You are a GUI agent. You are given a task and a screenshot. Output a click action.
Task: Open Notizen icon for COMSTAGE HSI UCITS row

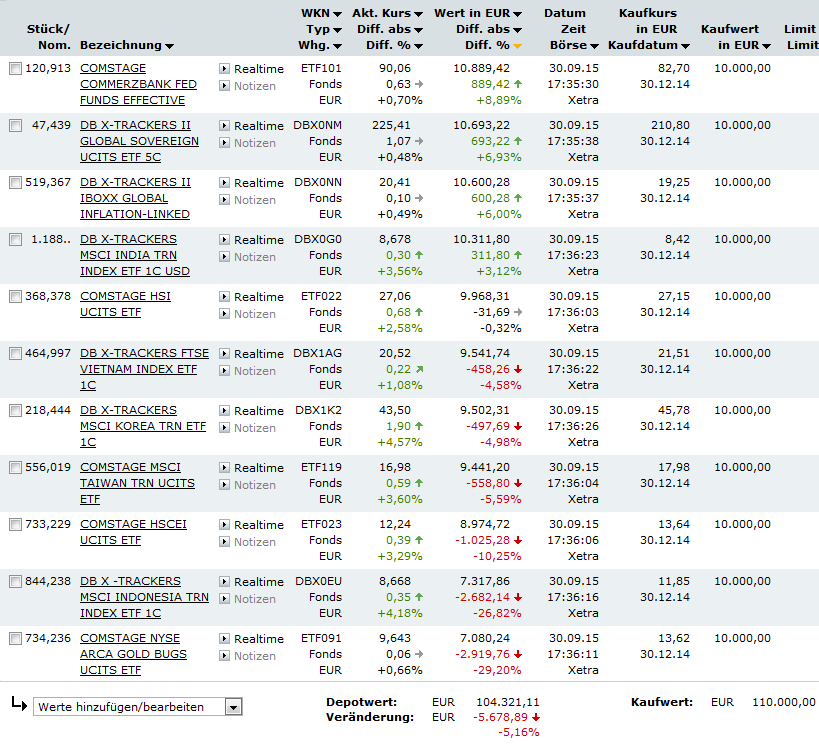(224, 313)
